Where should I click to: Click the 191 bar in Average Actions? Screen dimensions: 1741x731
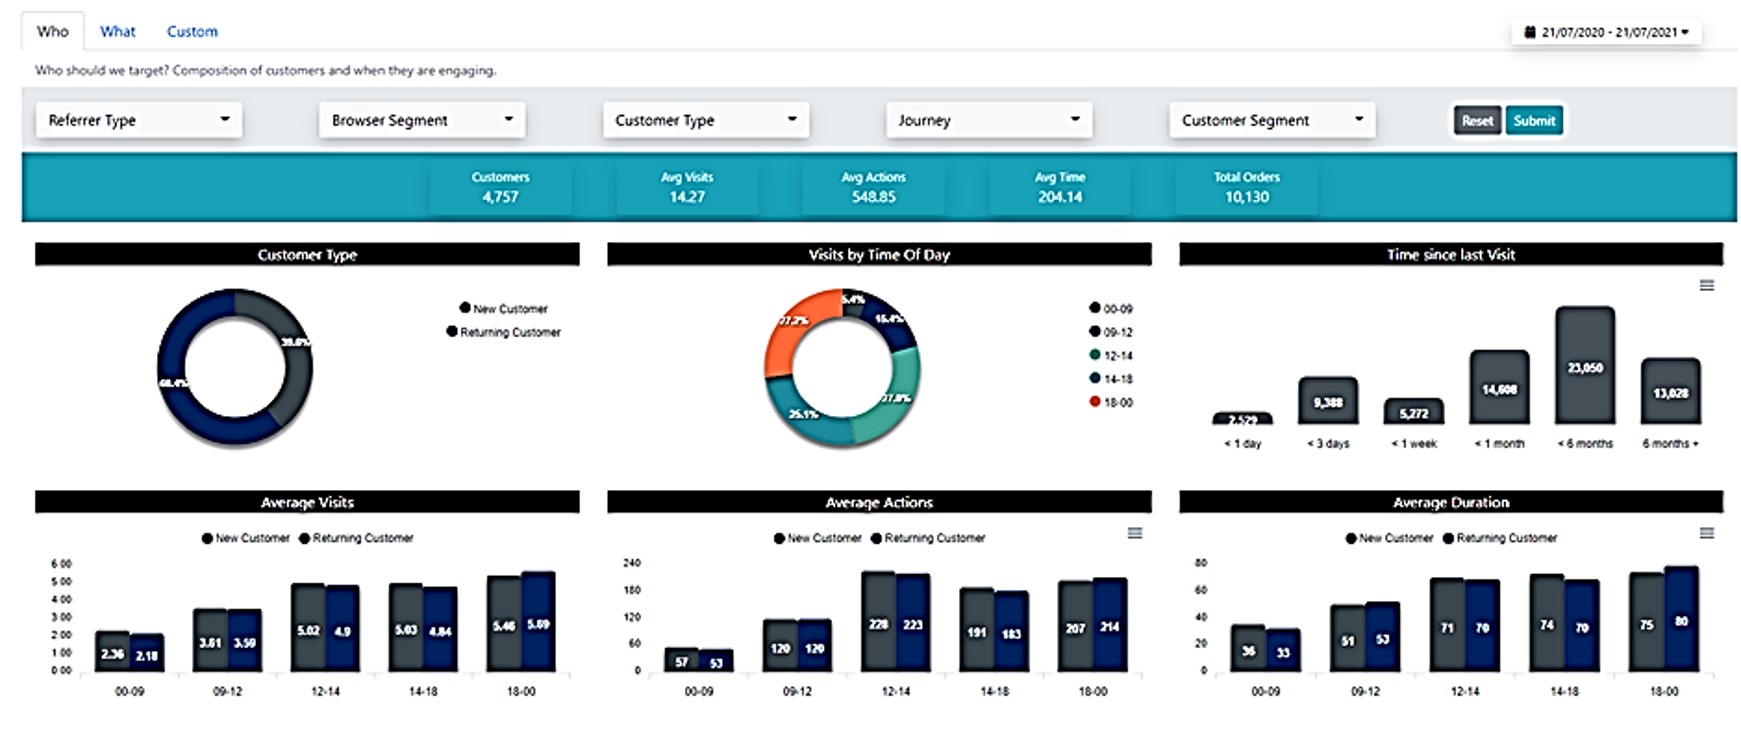[977, 630]
